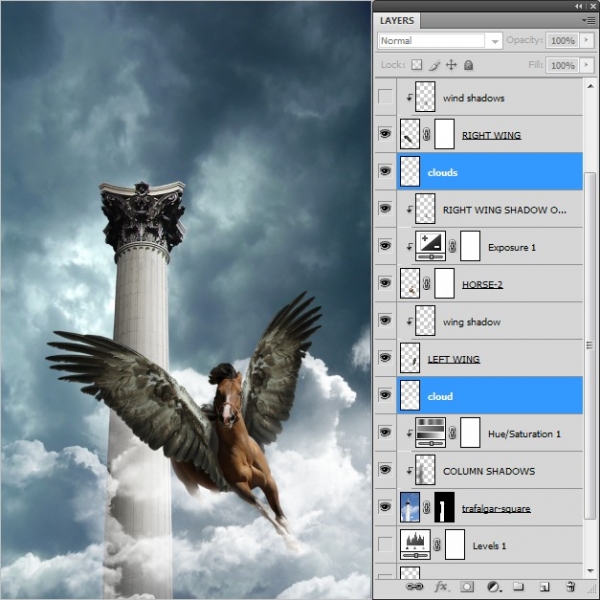The width and height of the screenshot is (600, 600).
Task: Click the Fill value field
Action: coord(562,65)
